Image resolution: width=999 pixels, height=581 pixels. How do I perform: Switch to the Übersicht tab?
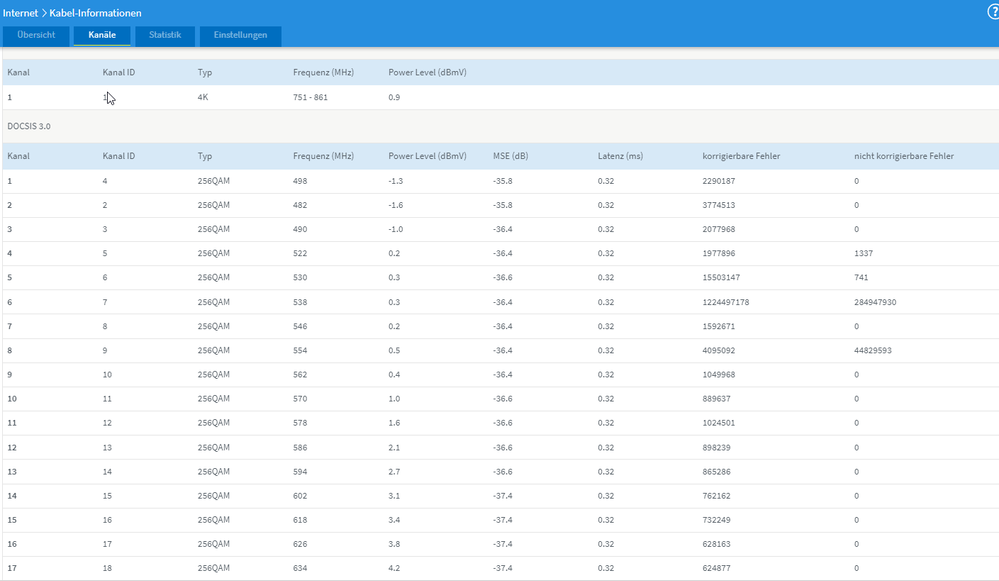click(36, 35)
